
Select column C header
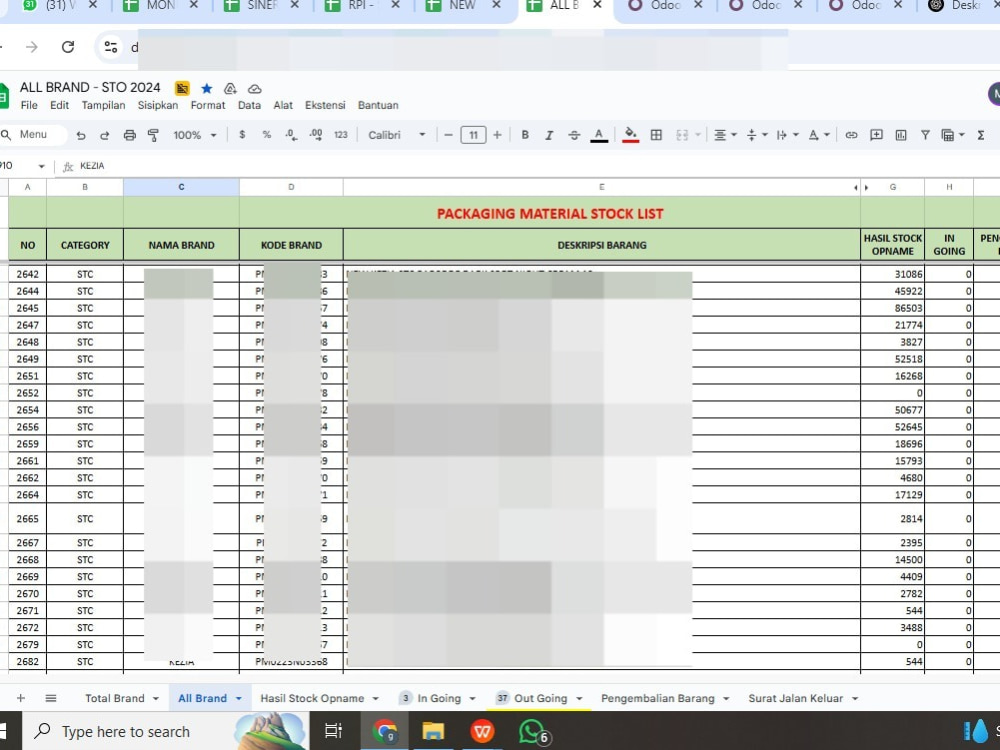181,187
